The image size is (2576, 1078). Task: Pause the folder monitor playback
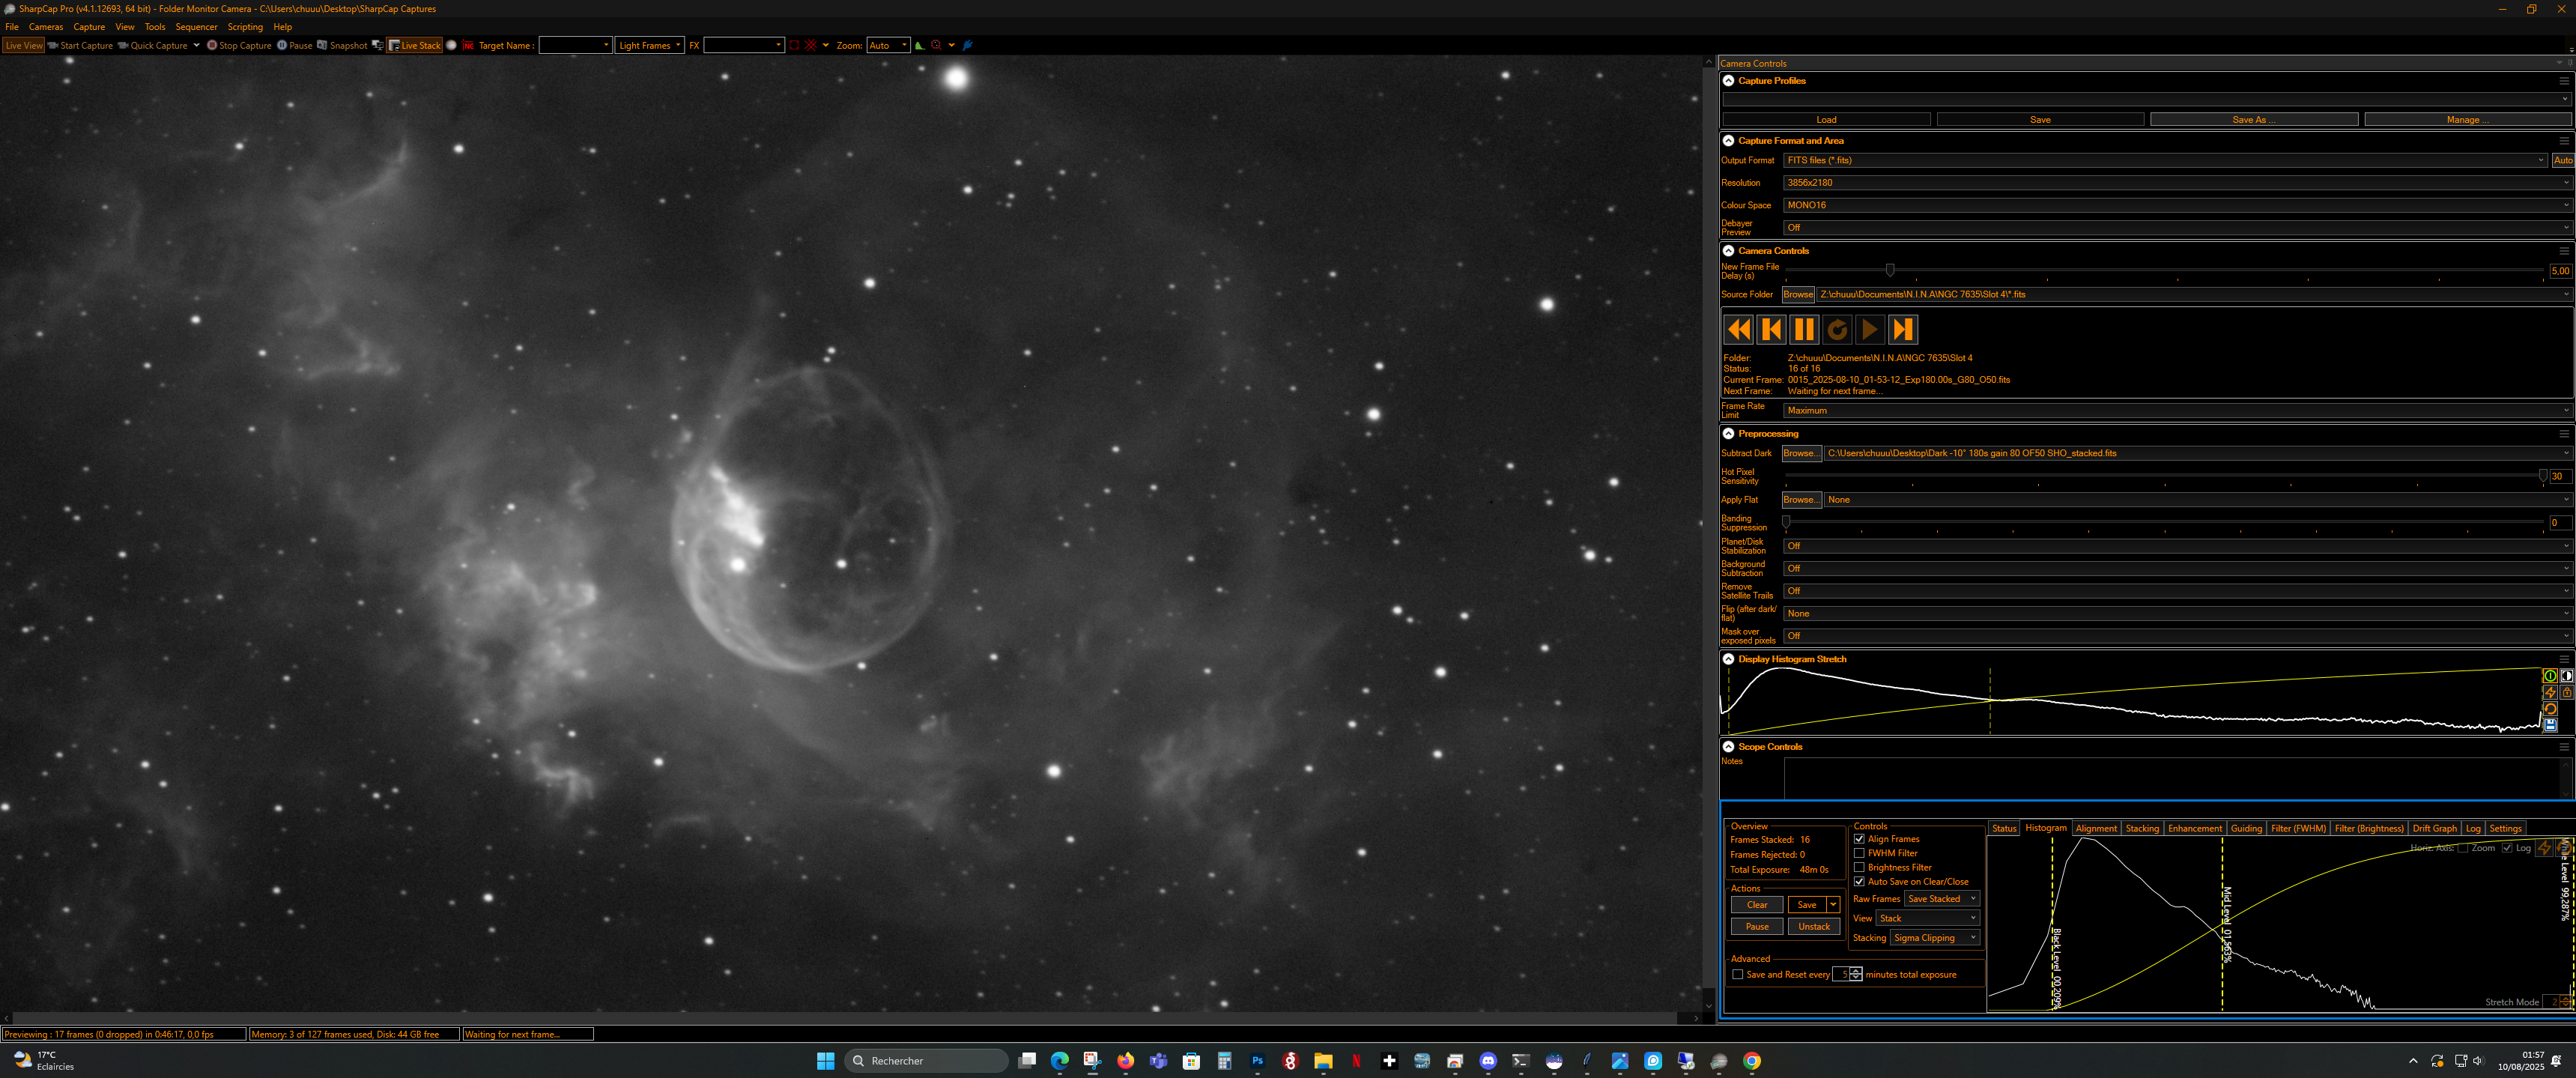point(1804,329)
